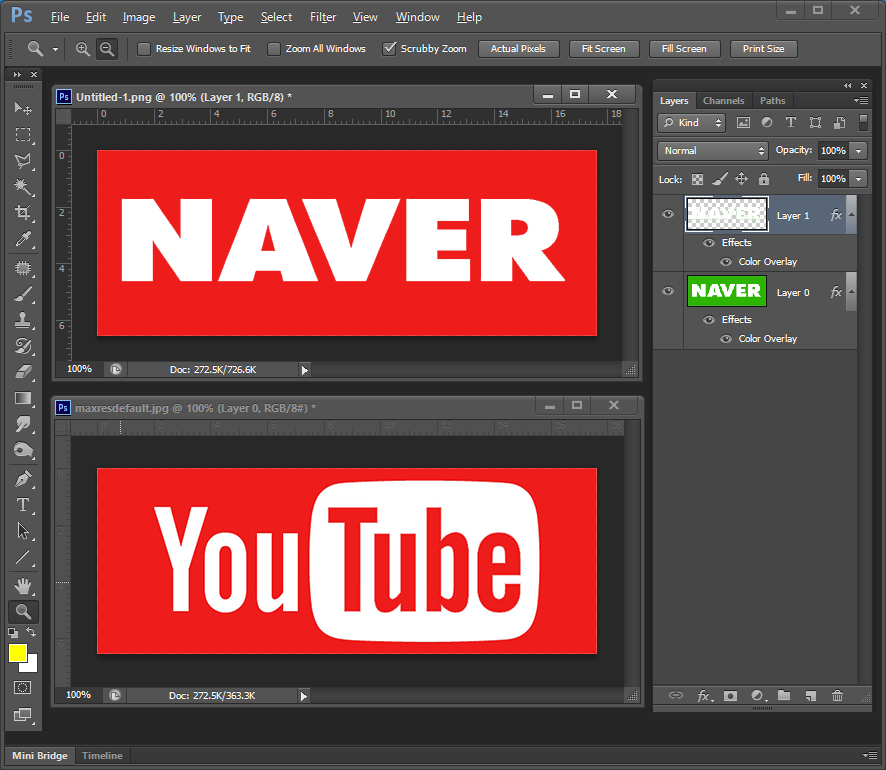Select the Zoom tool in toolbox

[x=23, y=612]
